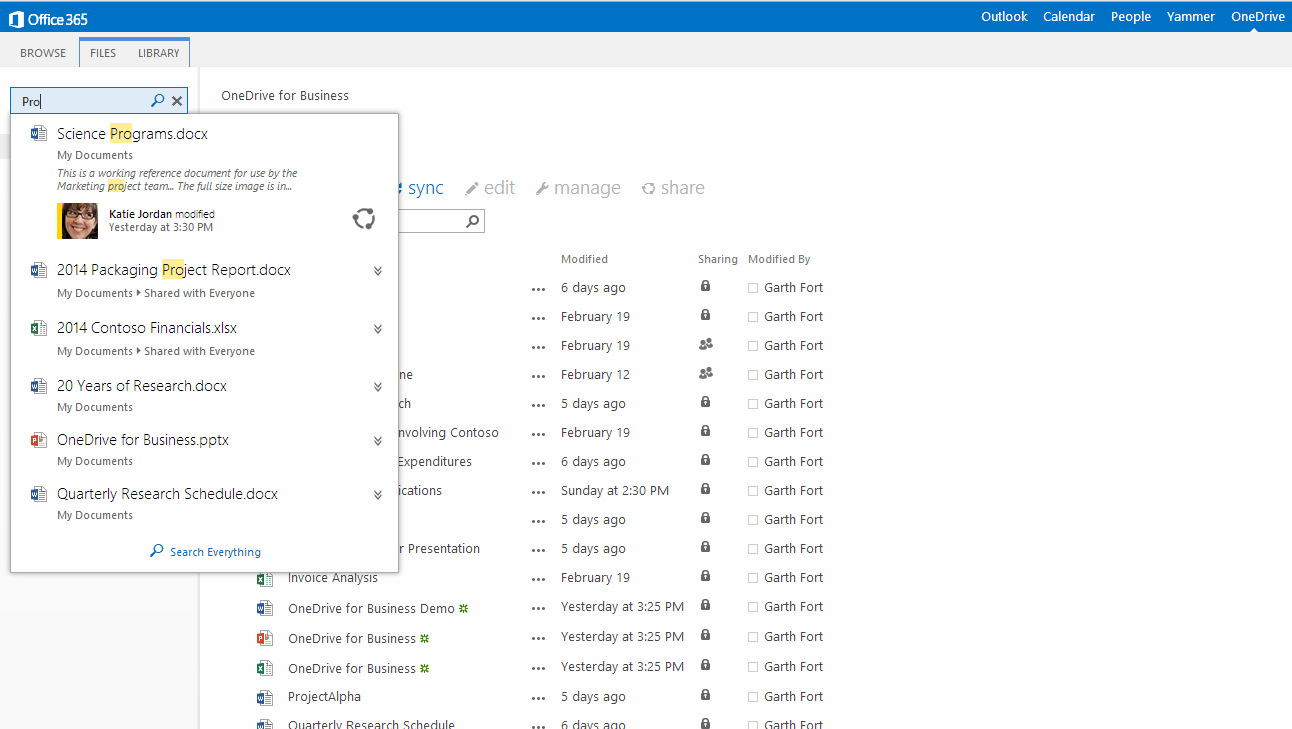Expand 2014 Contoso Financials.xlsx result details

point(378,329)
